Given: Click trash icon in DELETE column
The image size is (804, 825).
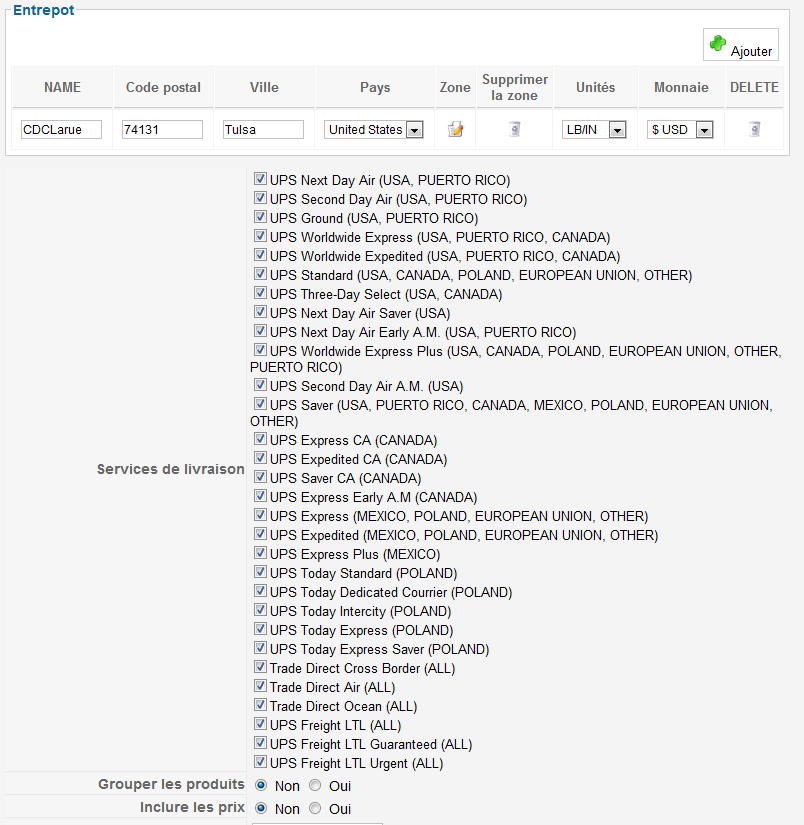Looking at the screenshot, I should (x=755, y=129).
